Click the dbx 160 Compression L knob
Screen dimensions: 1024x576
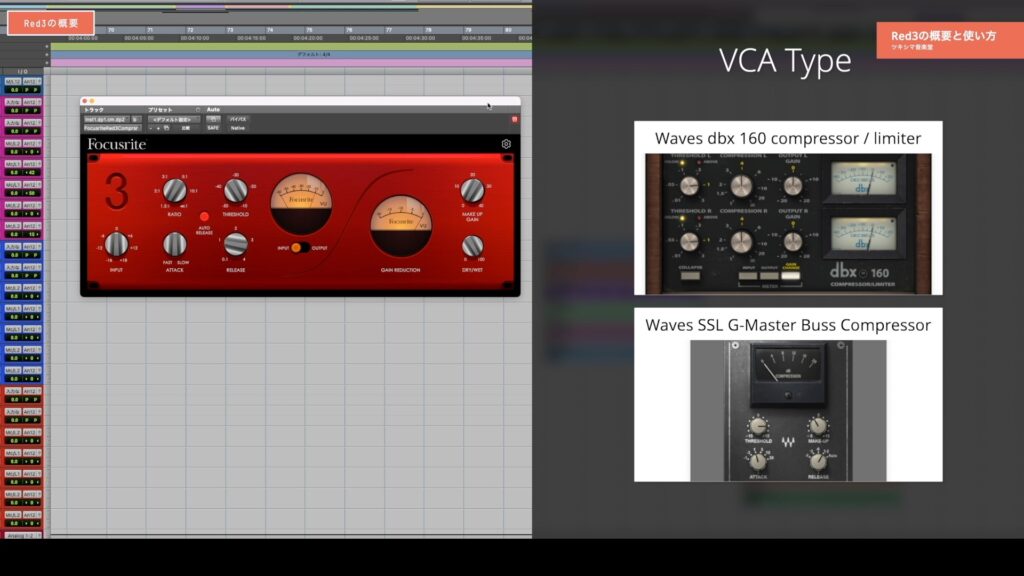point(741,186)
